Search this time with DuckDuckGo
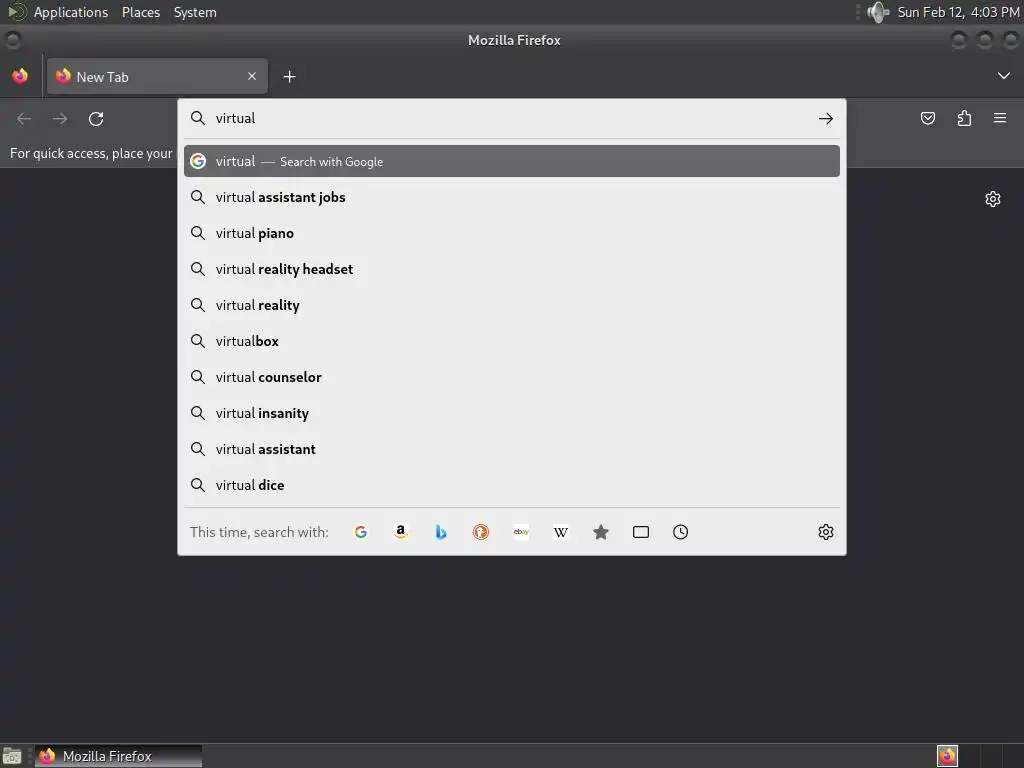Viewport: 1024px width, 768px height. point(481,532)
